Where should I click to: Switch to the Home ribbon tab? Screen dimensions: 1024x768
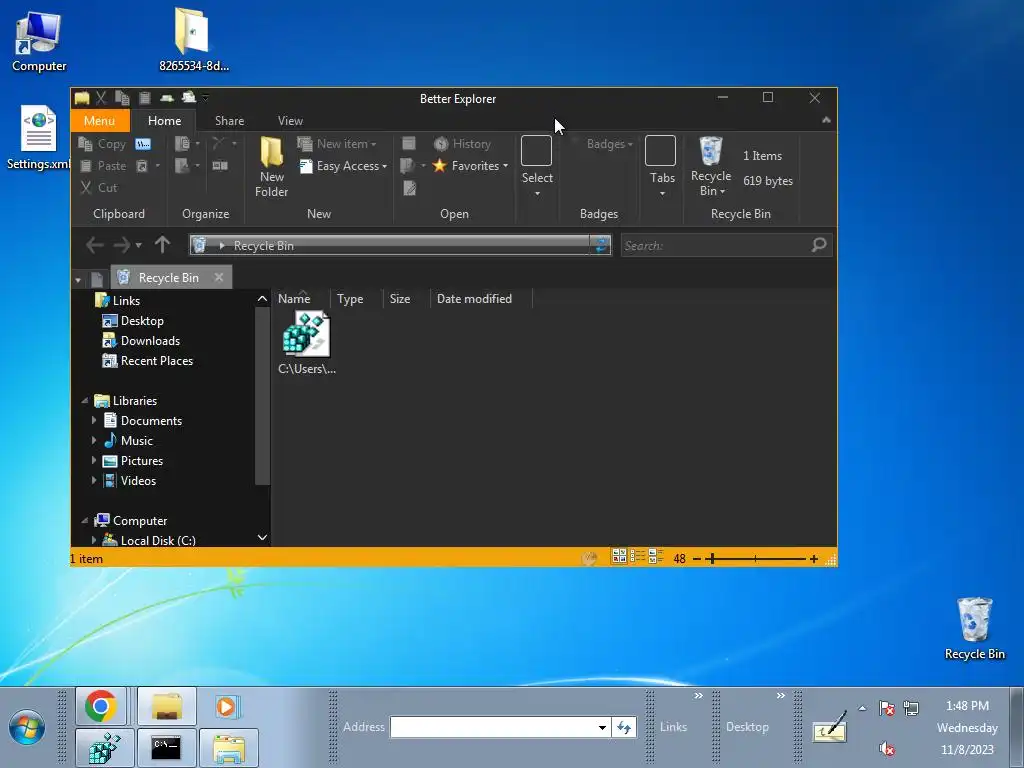pyautogui.click(x=165, y=121)
